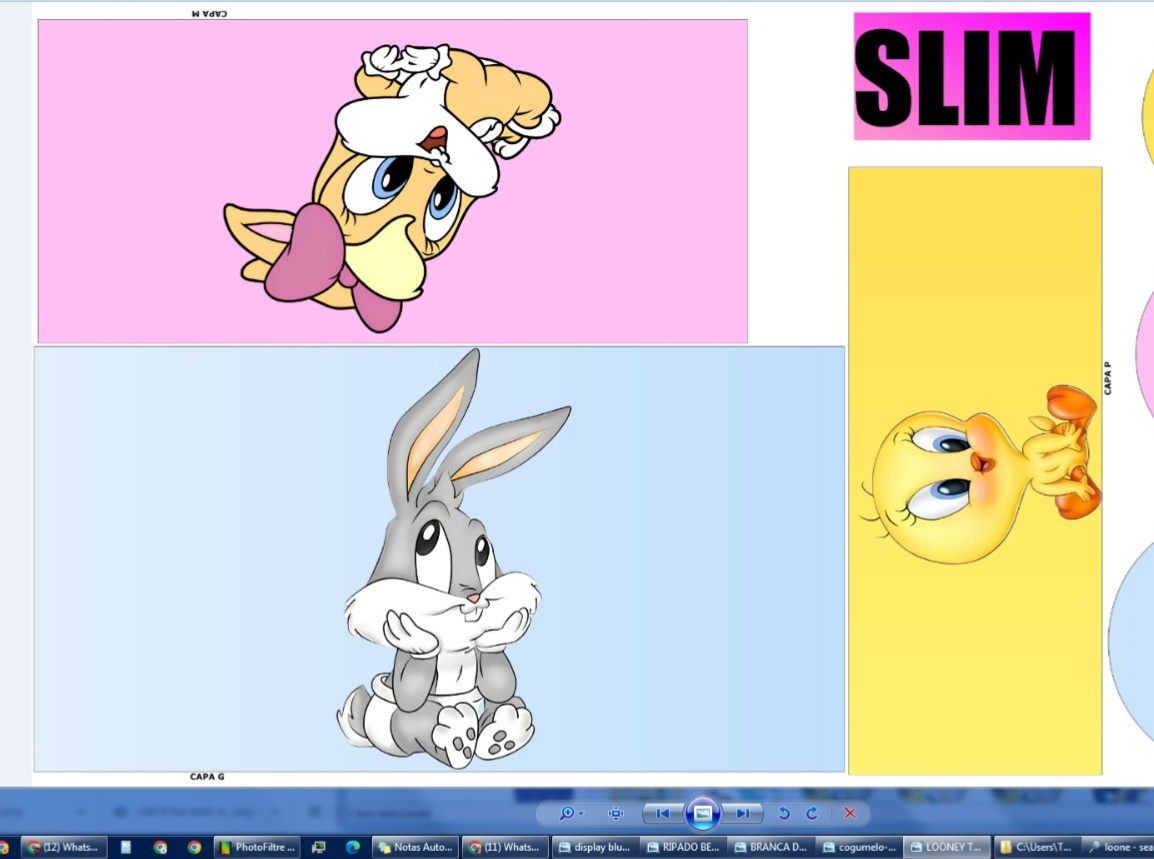Open the (11) Whats... Chrome taskbar window

(505, 847)
